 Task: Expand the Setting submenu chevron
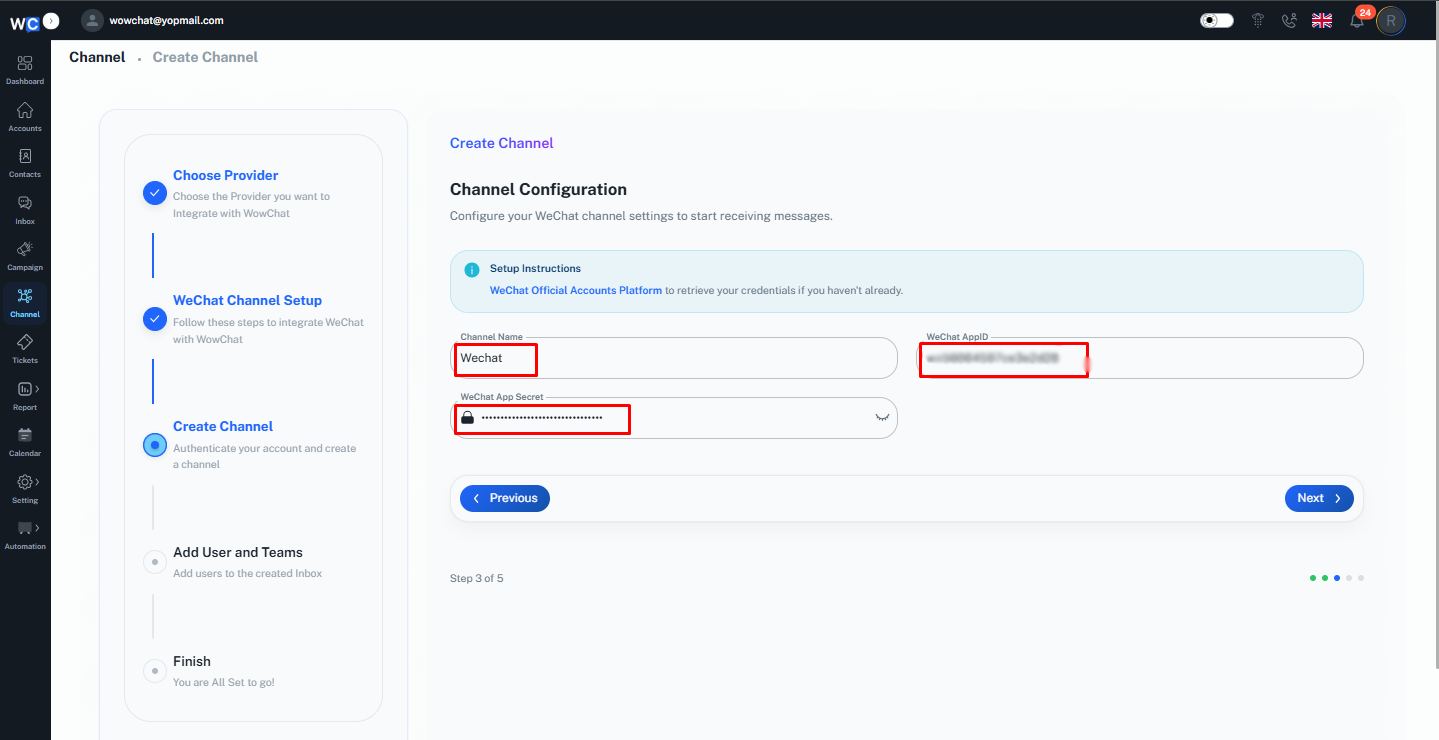coord(38,481)
